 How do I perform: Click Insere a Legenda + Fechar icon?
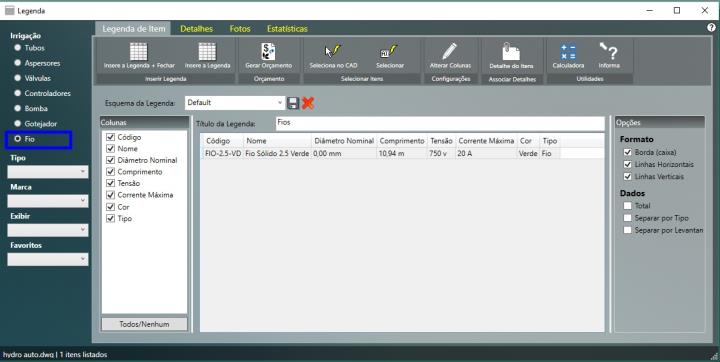tap(139, 51)
